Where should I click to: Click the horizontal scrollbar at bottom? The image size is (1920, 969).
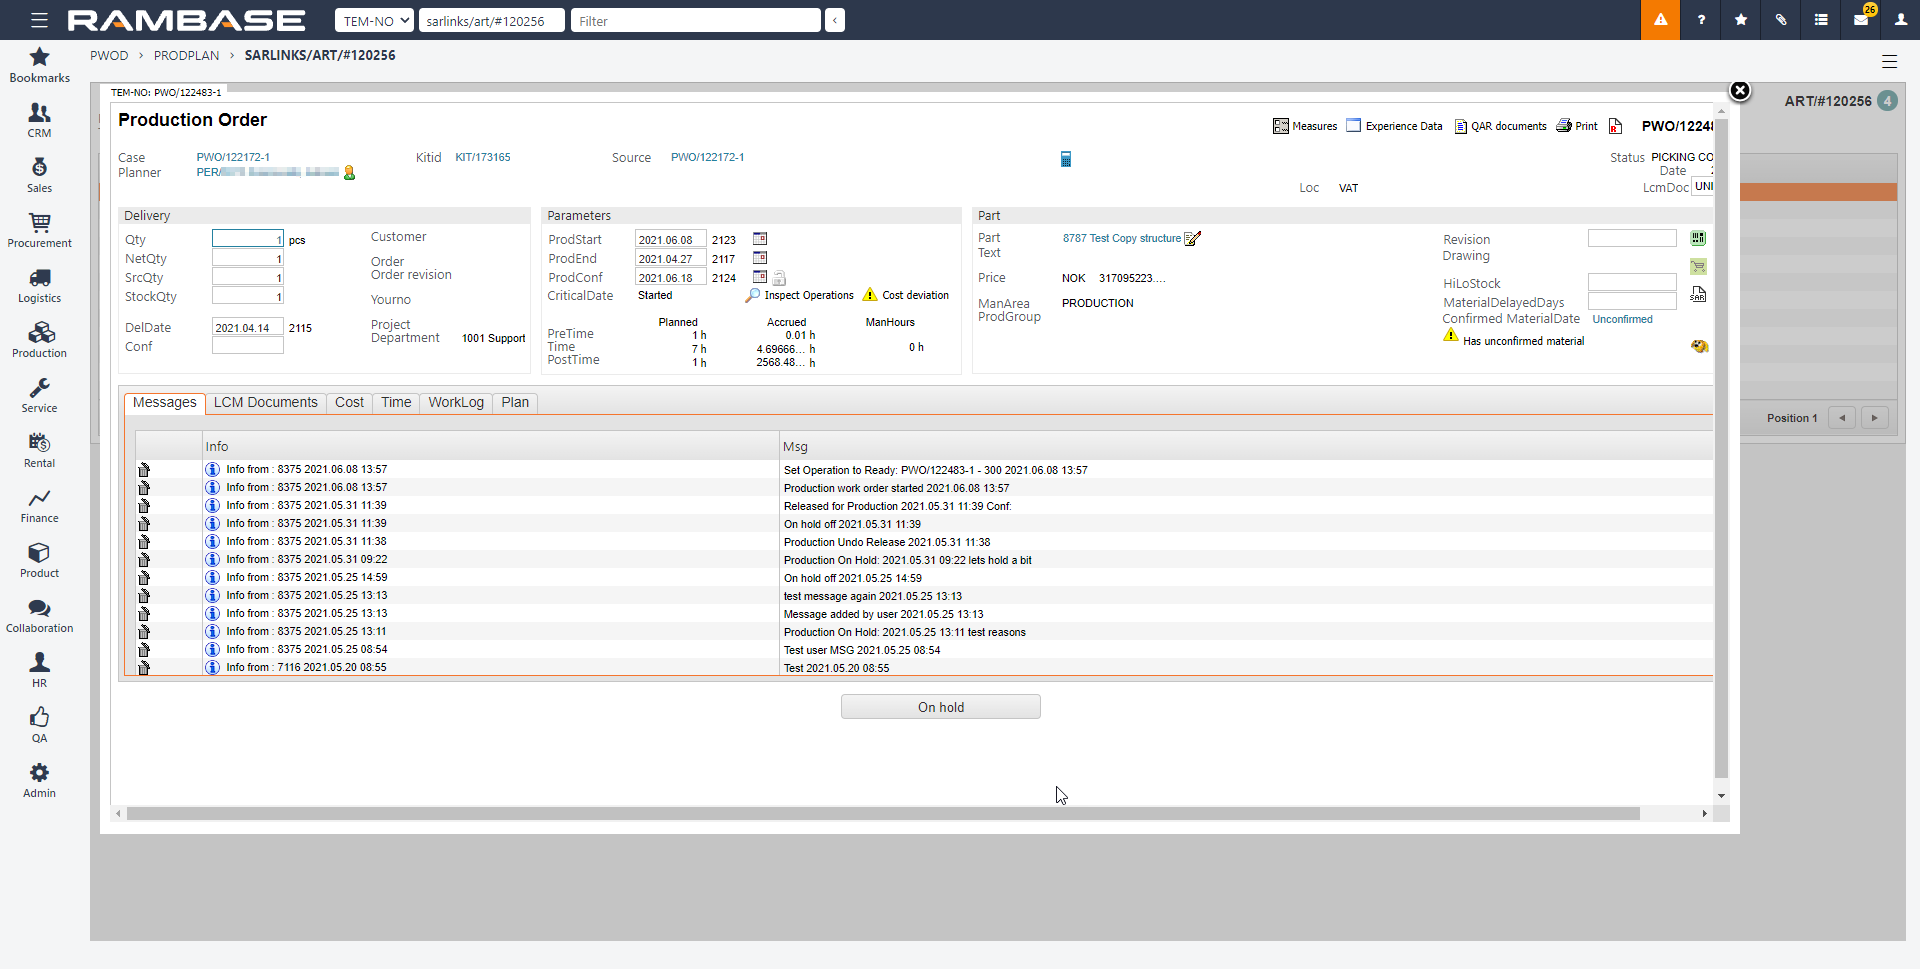coord(880,814)
